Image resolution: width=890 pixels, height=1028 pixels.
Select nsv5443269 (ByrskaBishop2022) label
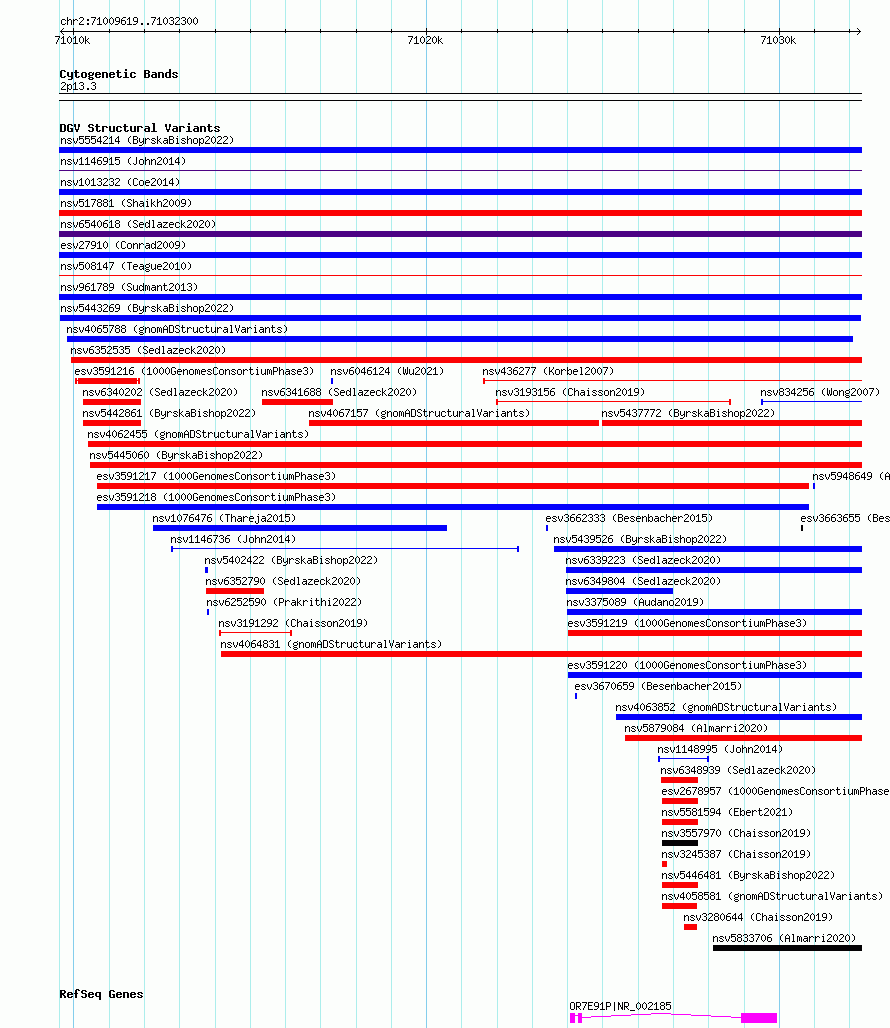147,308
